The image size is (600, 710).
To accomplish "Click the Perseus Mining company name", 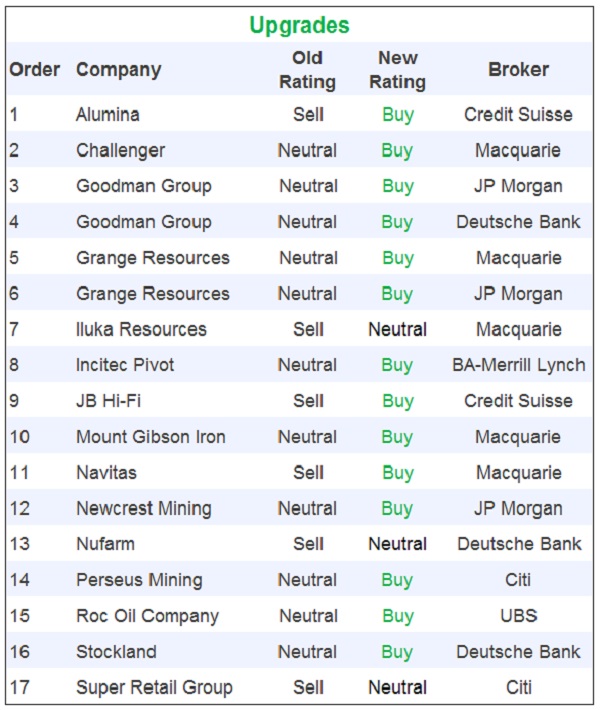I will (x=139, y=580).
